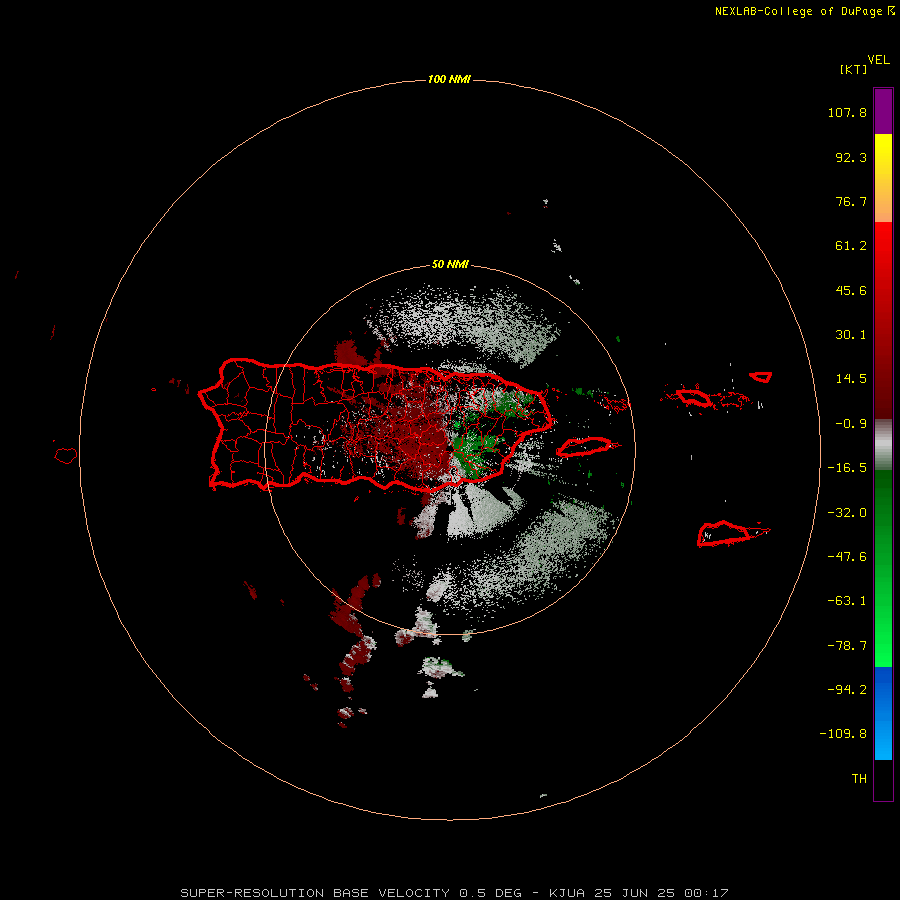Click the small Mona island outline far west

click(x=66, y=455)
